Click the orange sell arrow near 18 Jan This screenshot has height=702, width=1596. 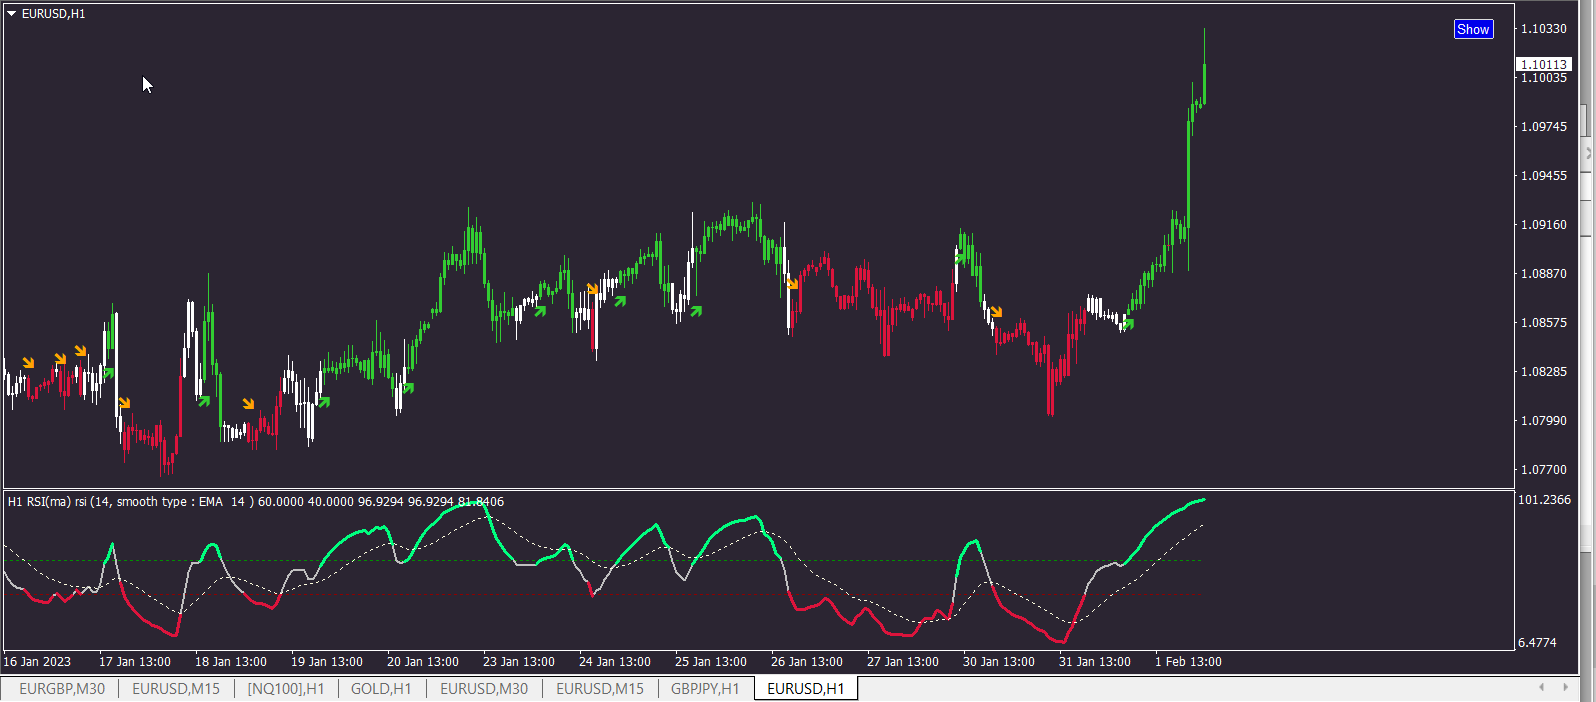pos(248,404)
